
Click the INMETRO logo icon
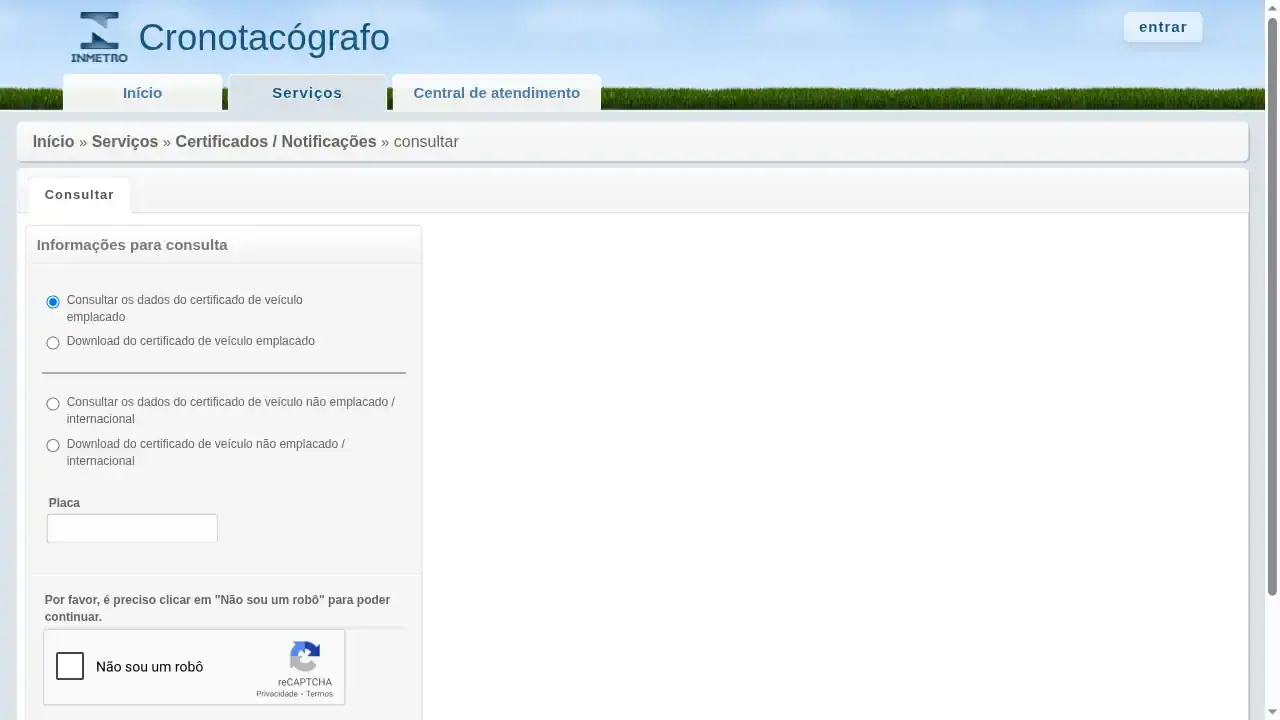pos(98,36)
